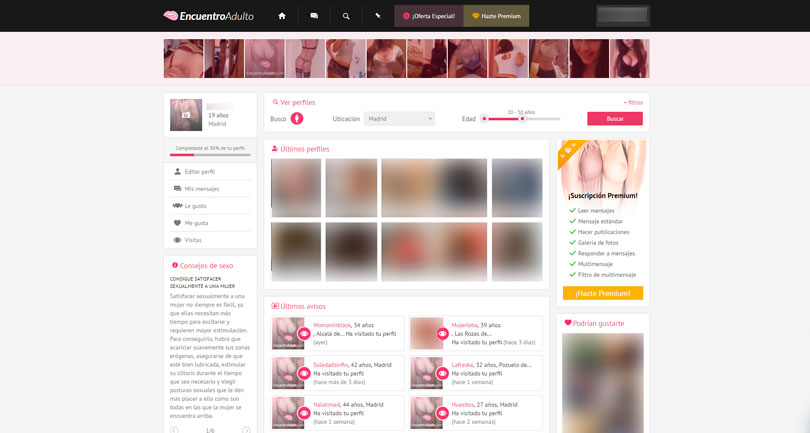Click the Leer mensajes premium feature text
The width and height of the screenshot is (810, 433).
click(x=596, y=211)
